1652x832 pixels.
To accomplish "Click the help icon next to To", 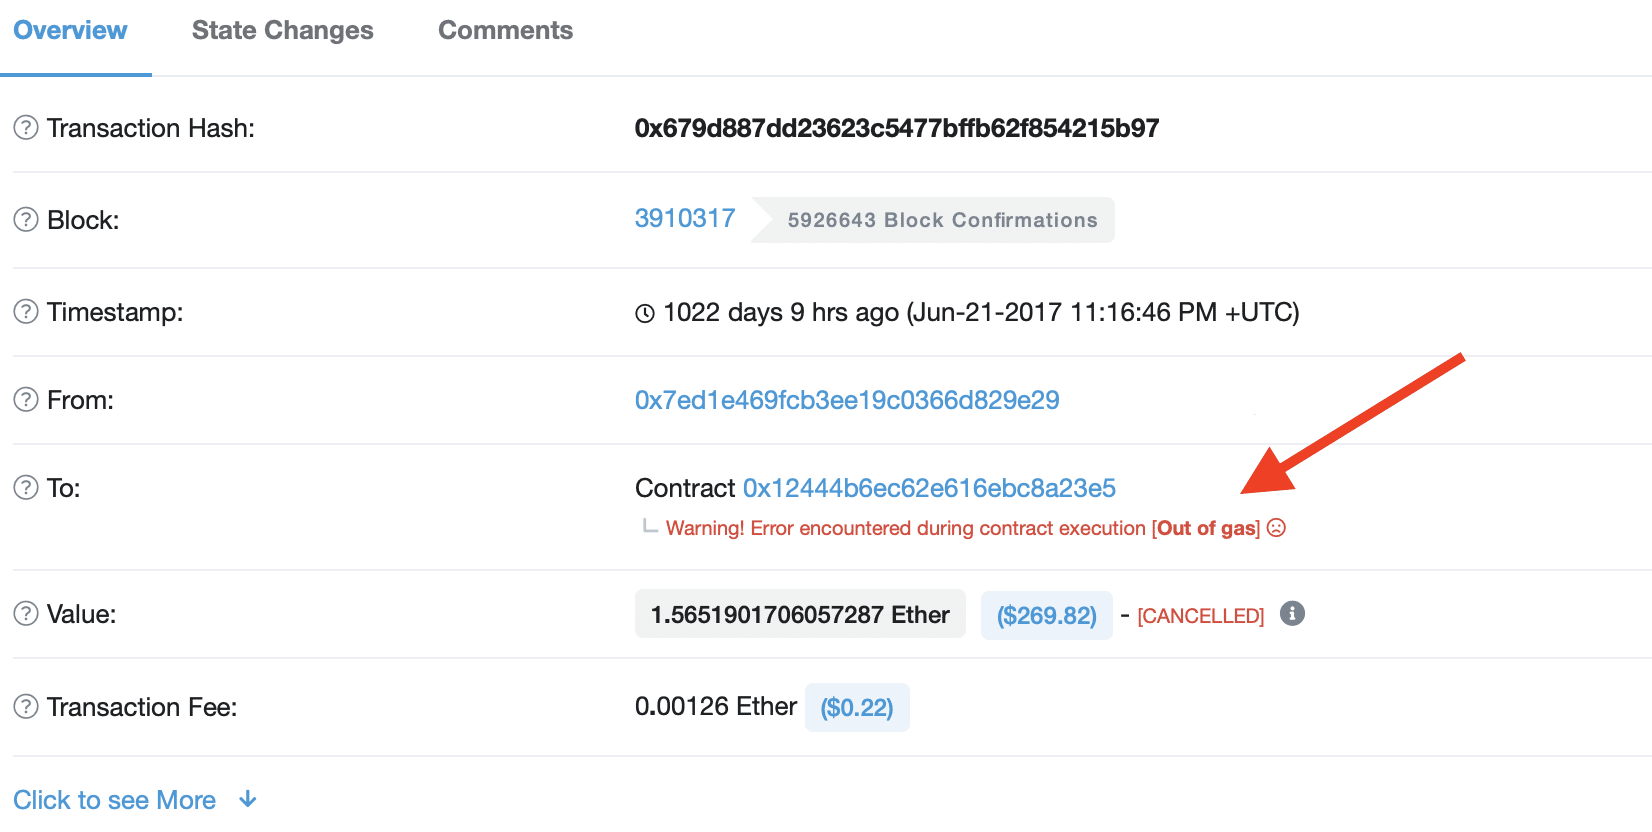I will pyautogui.click(x=26, y=488).
